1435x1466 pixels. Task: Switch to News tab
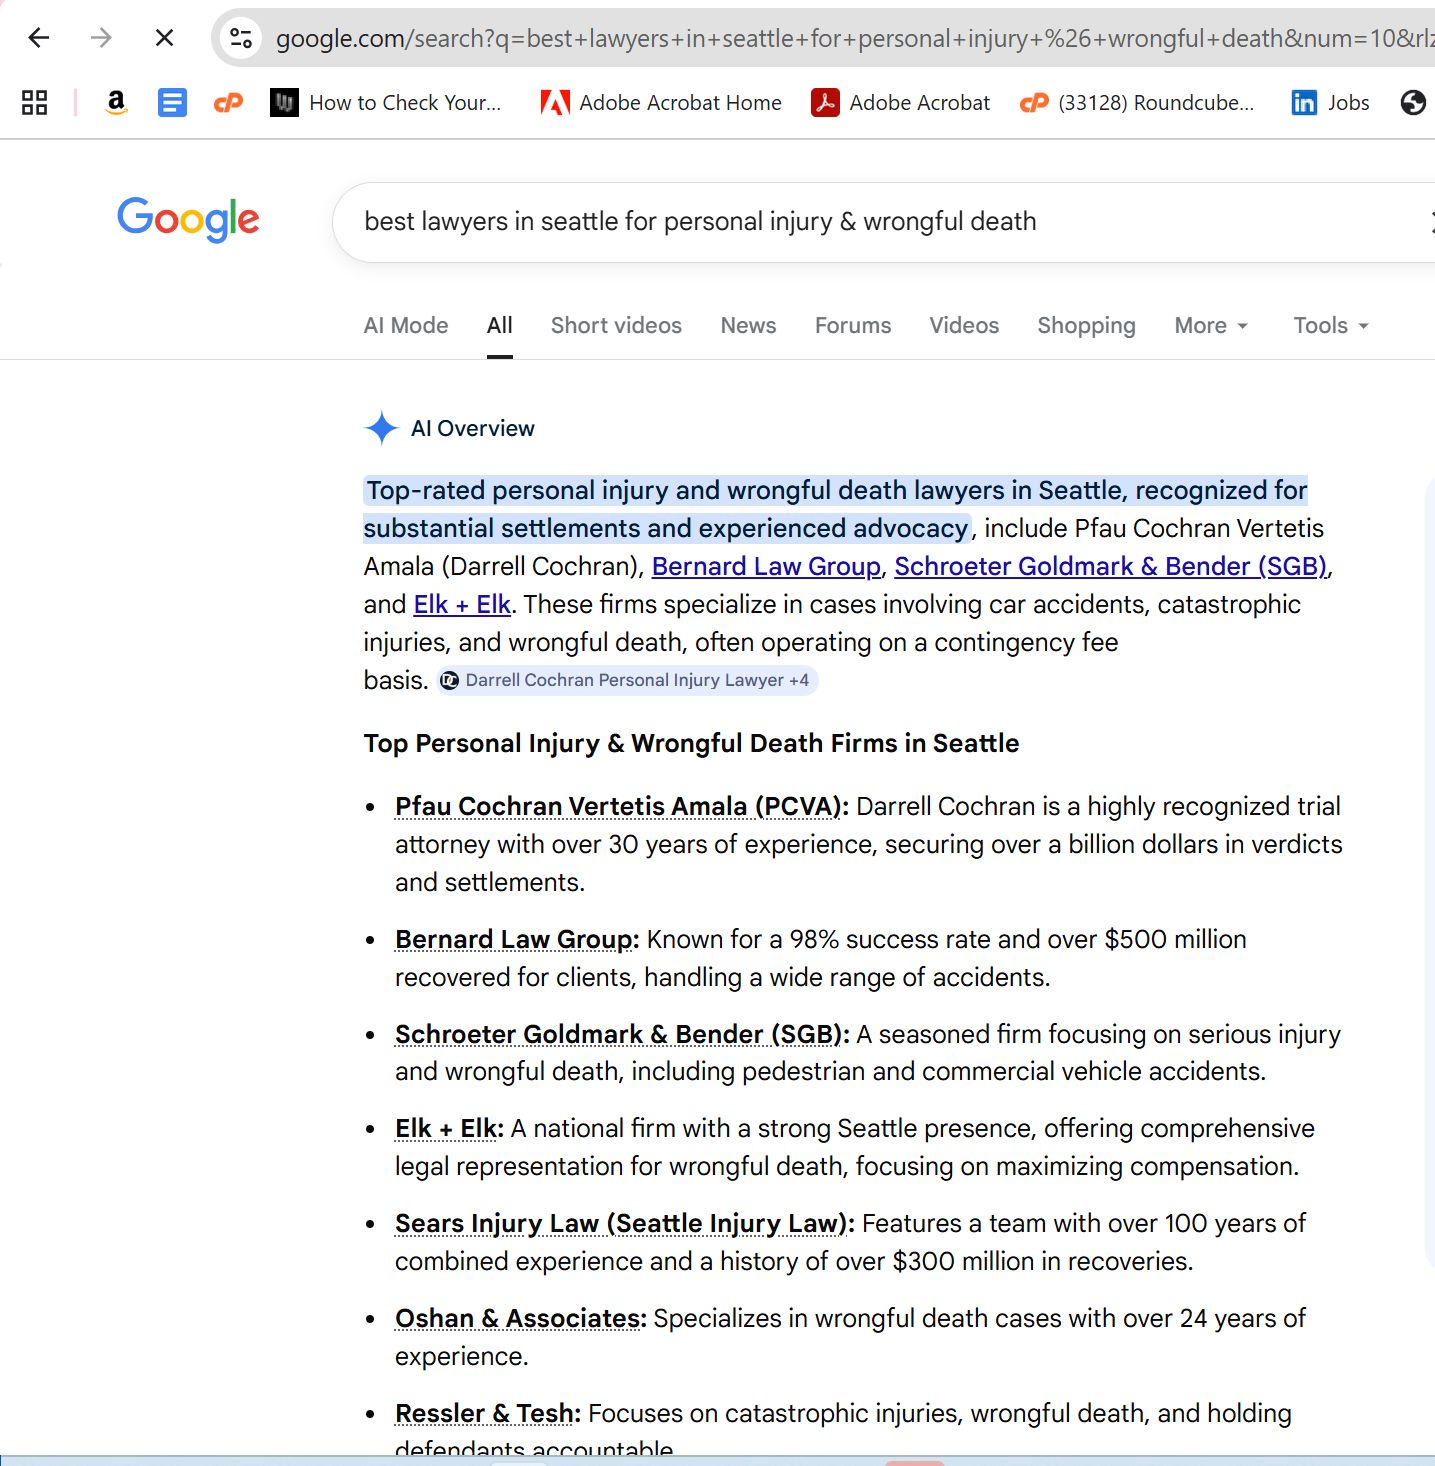[748, 325]
